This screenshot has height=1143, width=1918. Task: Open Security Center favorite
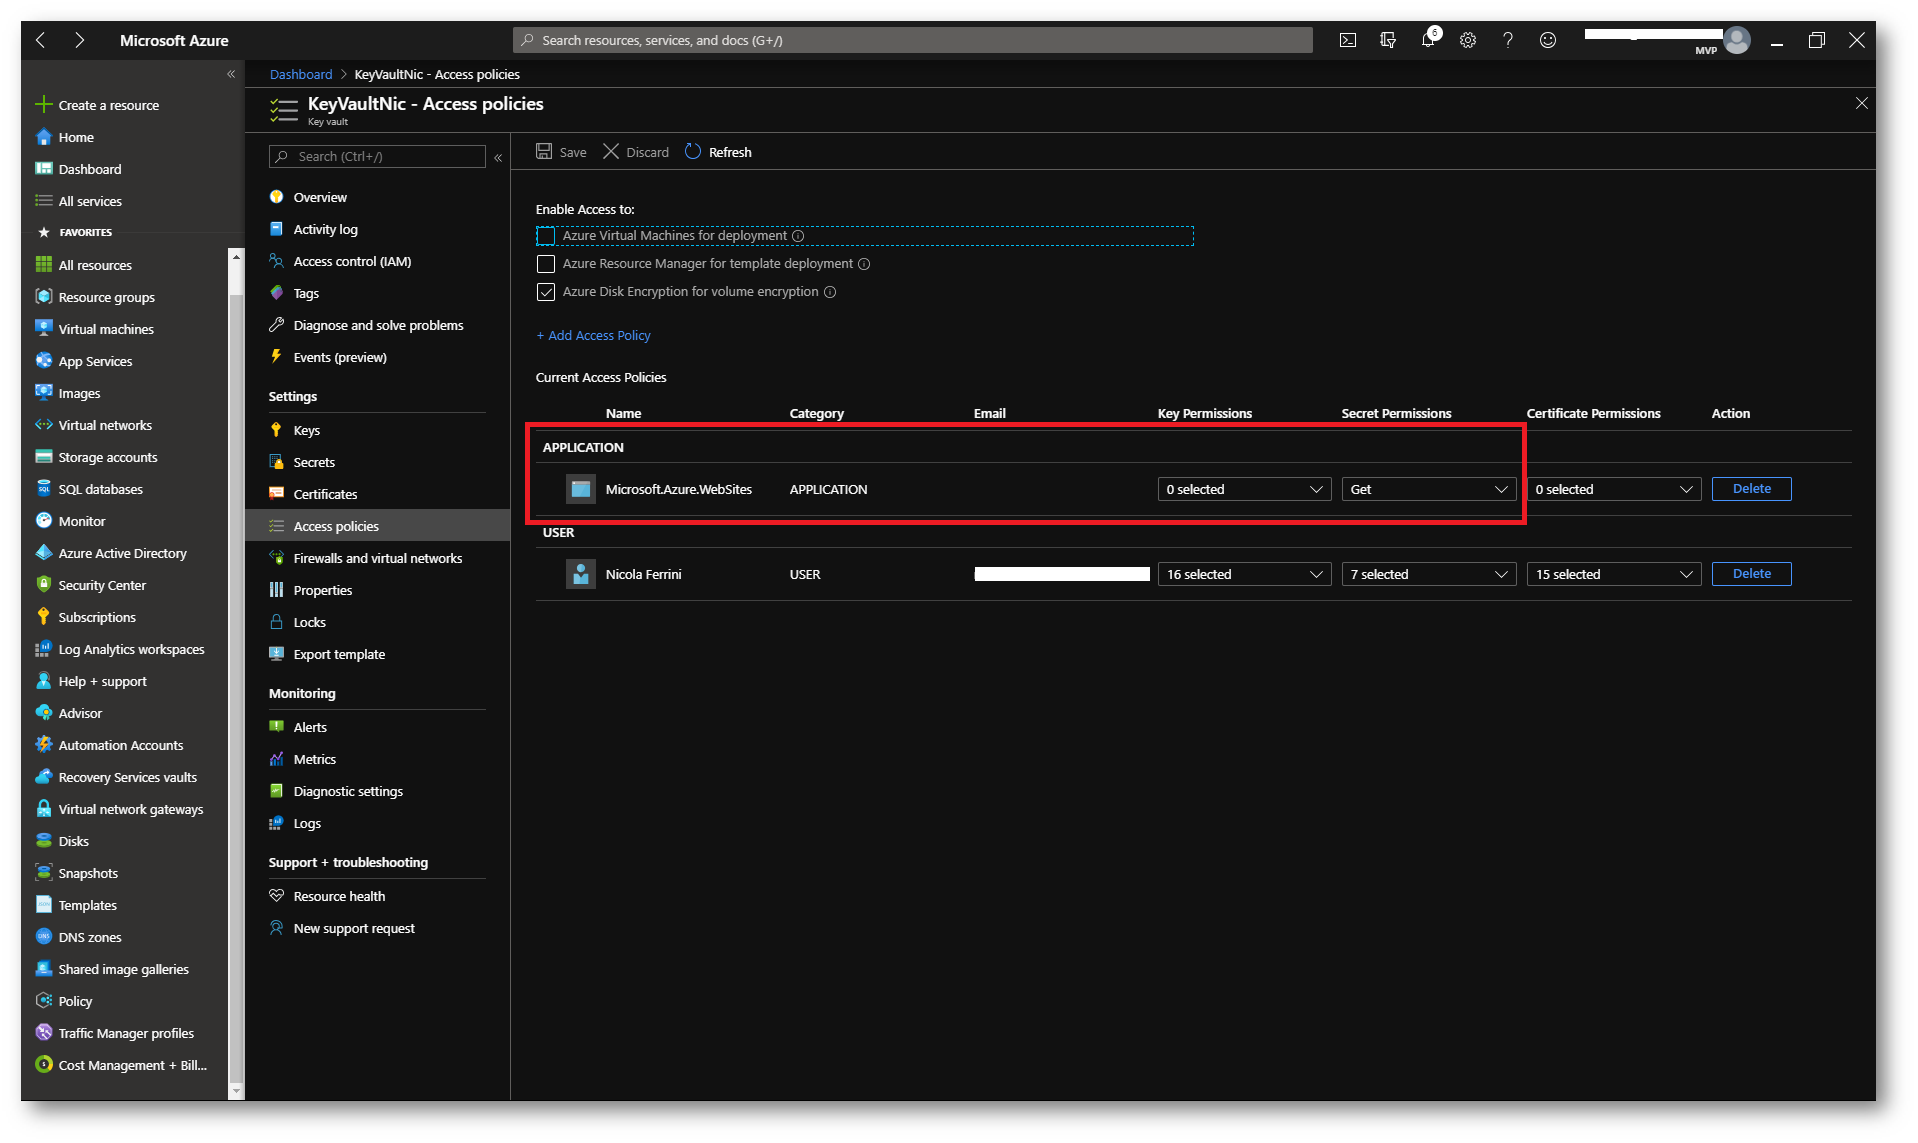(x=102, y=585)
